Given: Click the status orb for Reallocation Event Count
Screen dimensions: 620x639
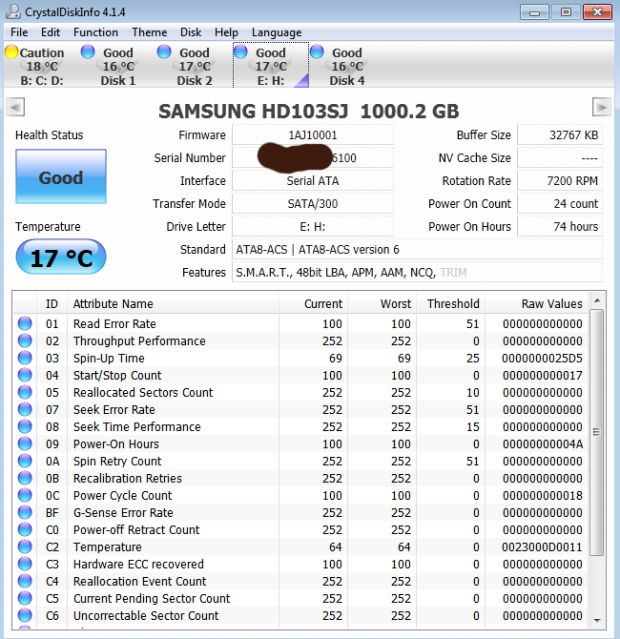Looking at the screenshot, I should point(25,581).
